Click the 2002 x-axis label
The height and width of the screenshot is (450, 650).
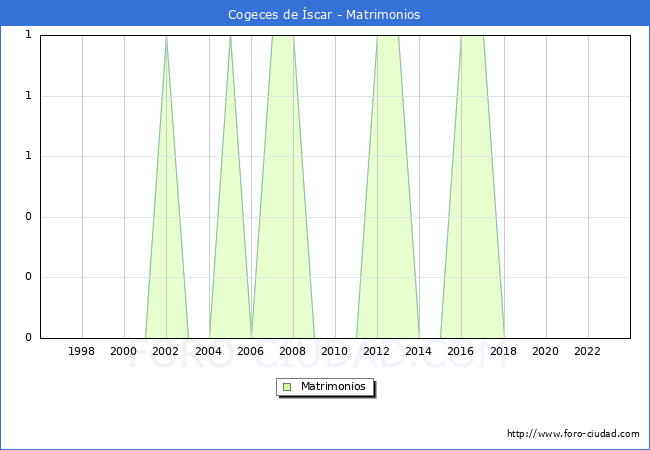pos(165,351)
